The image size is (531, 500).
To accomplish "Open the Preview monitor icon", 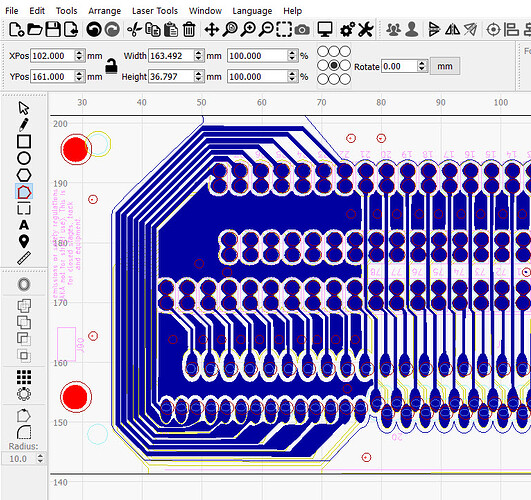I will tap(325, 29).
